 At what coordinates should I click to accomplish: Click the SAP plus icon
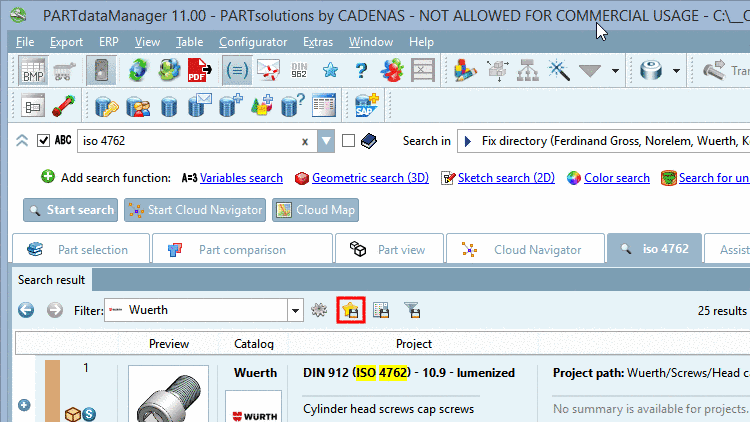click(366, 106)
